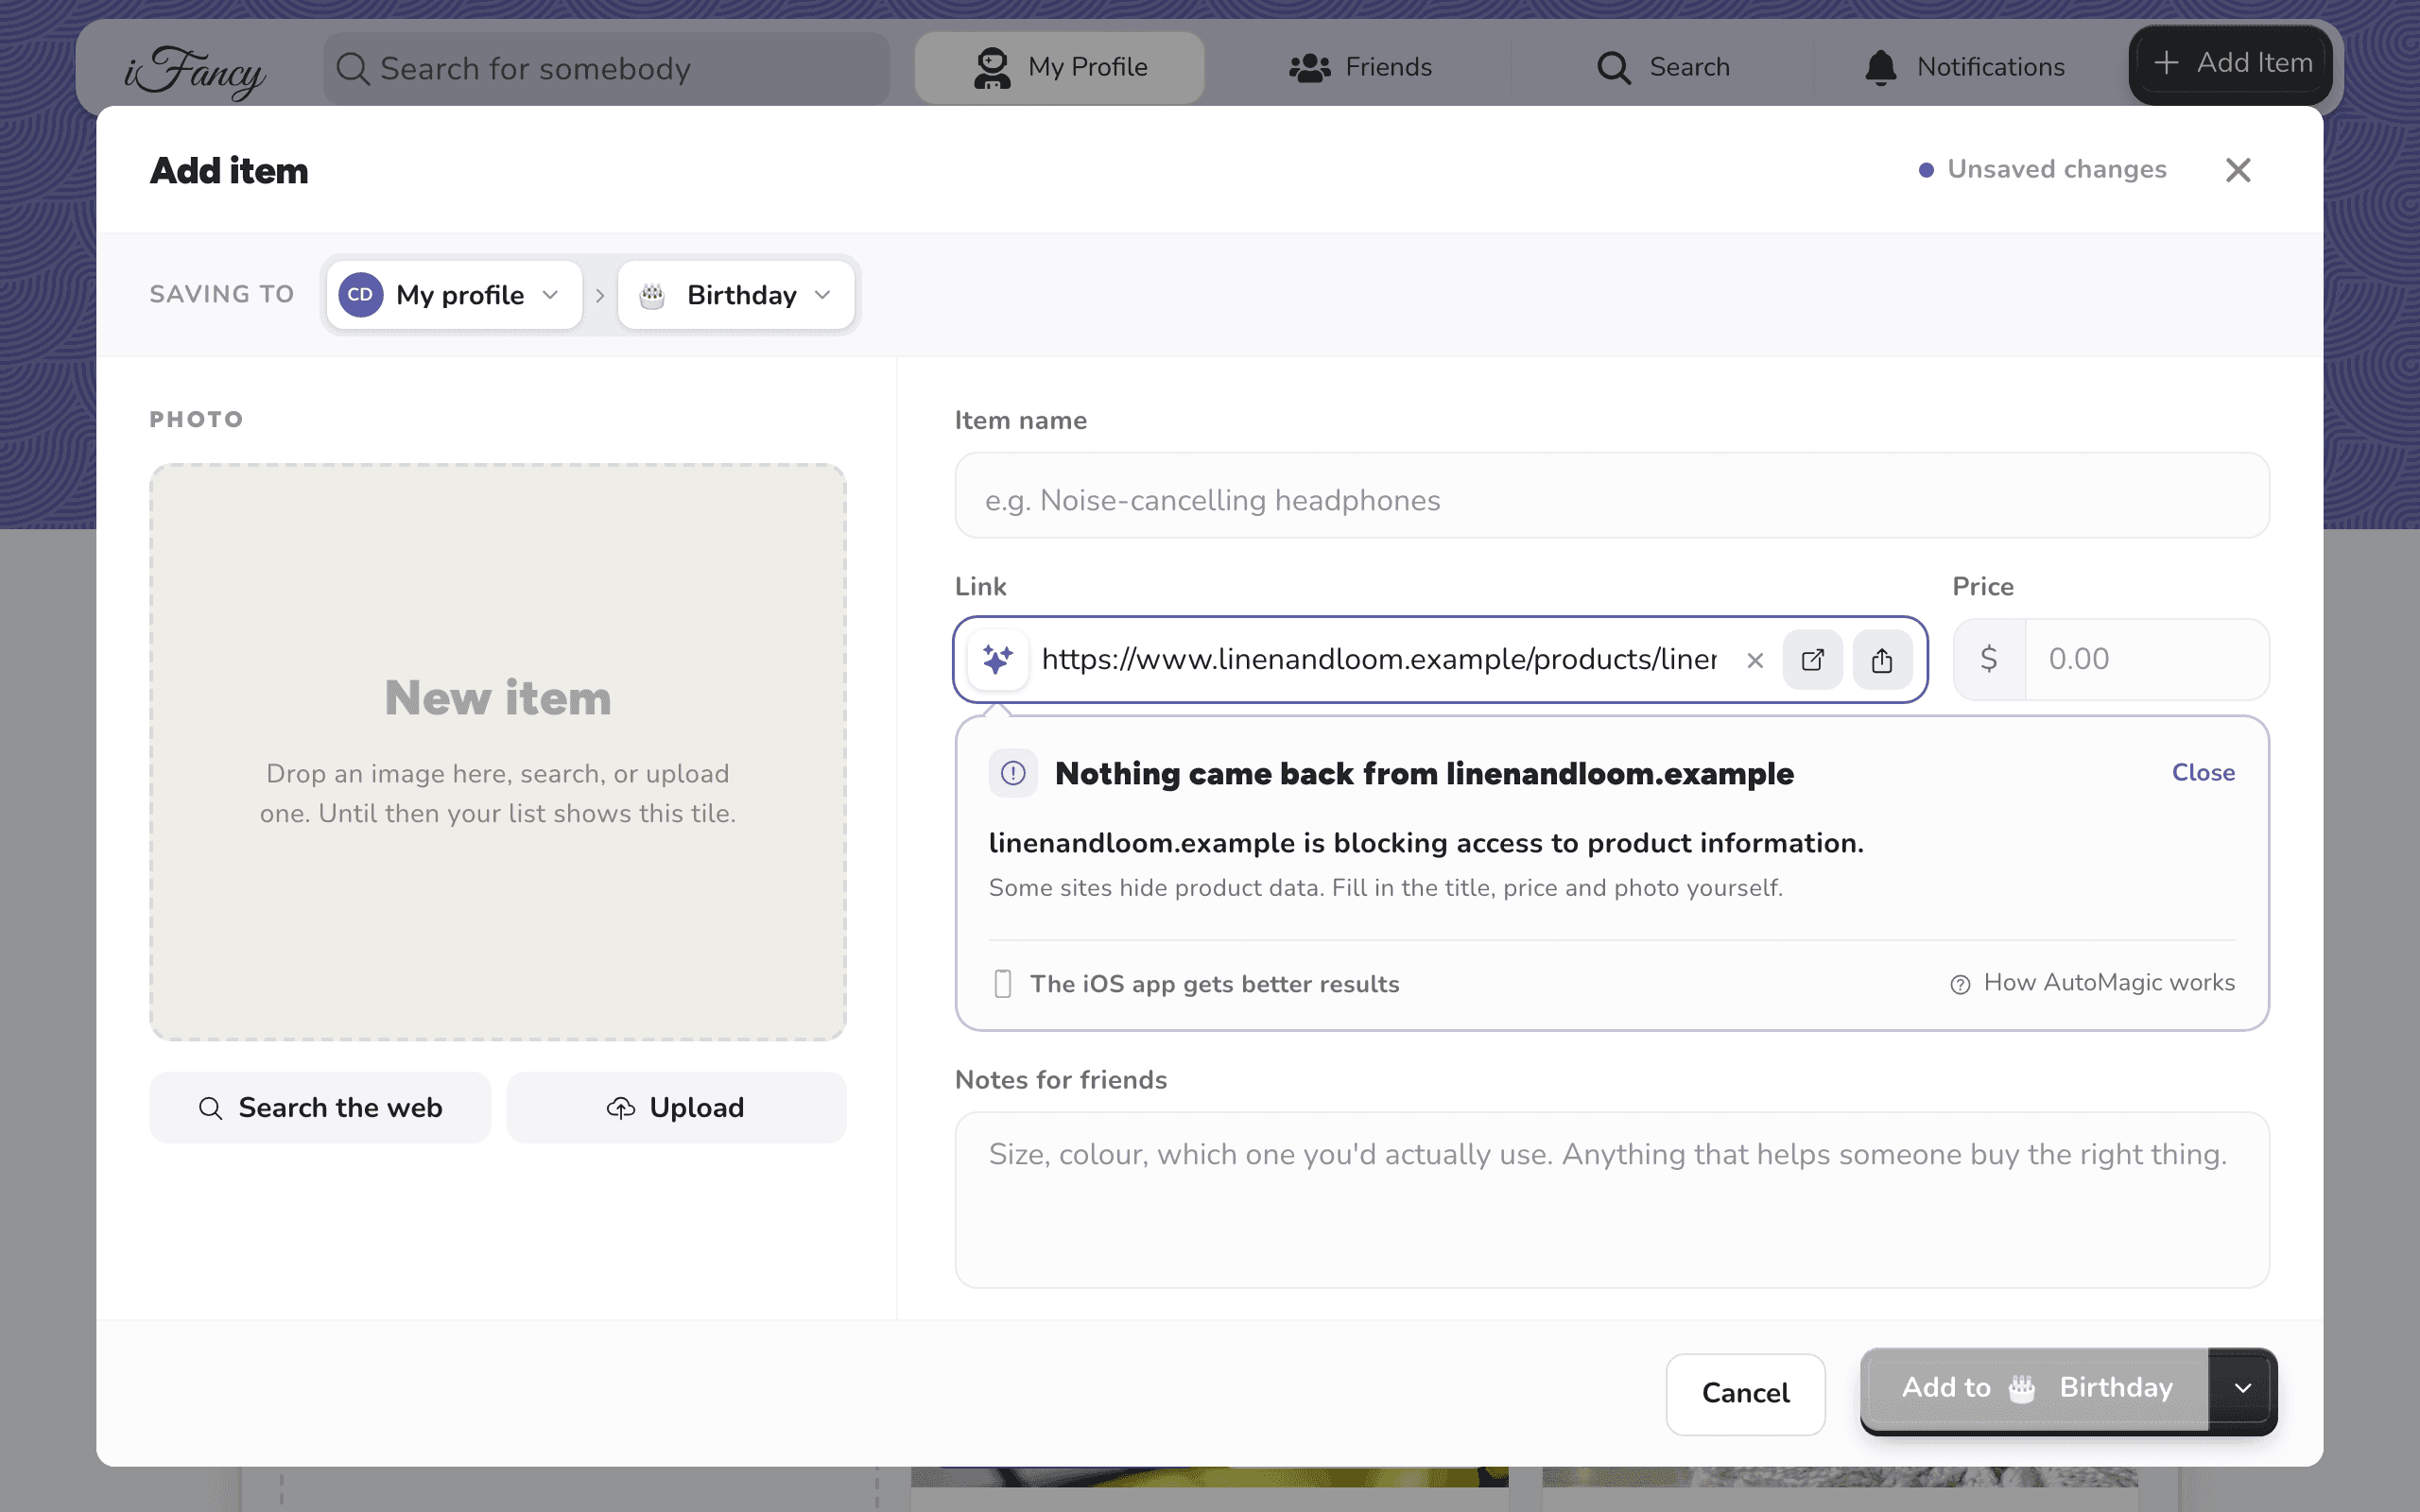Click the AutoMagic sparkle icon in Link field
The height and width of the screenshot is (1512, 2420).
coord(997,660)
